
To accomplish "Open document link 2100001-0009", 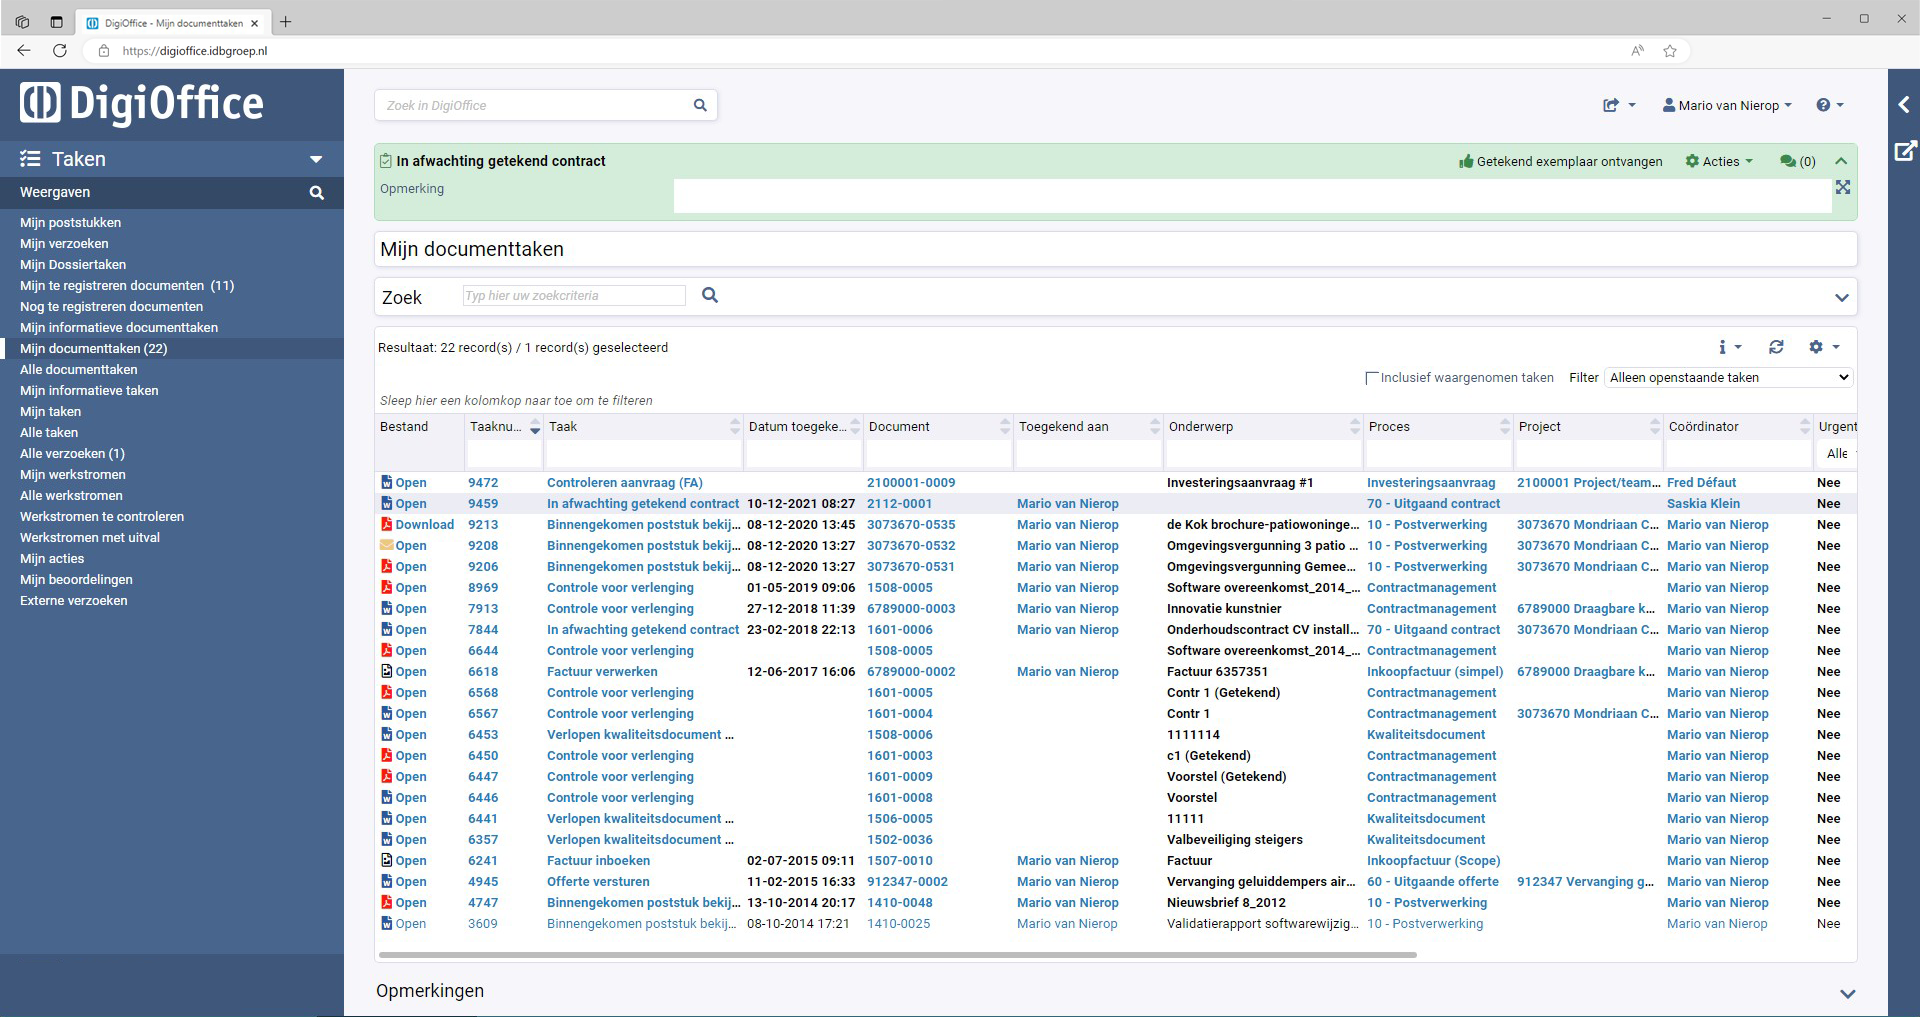I will 911,483.
